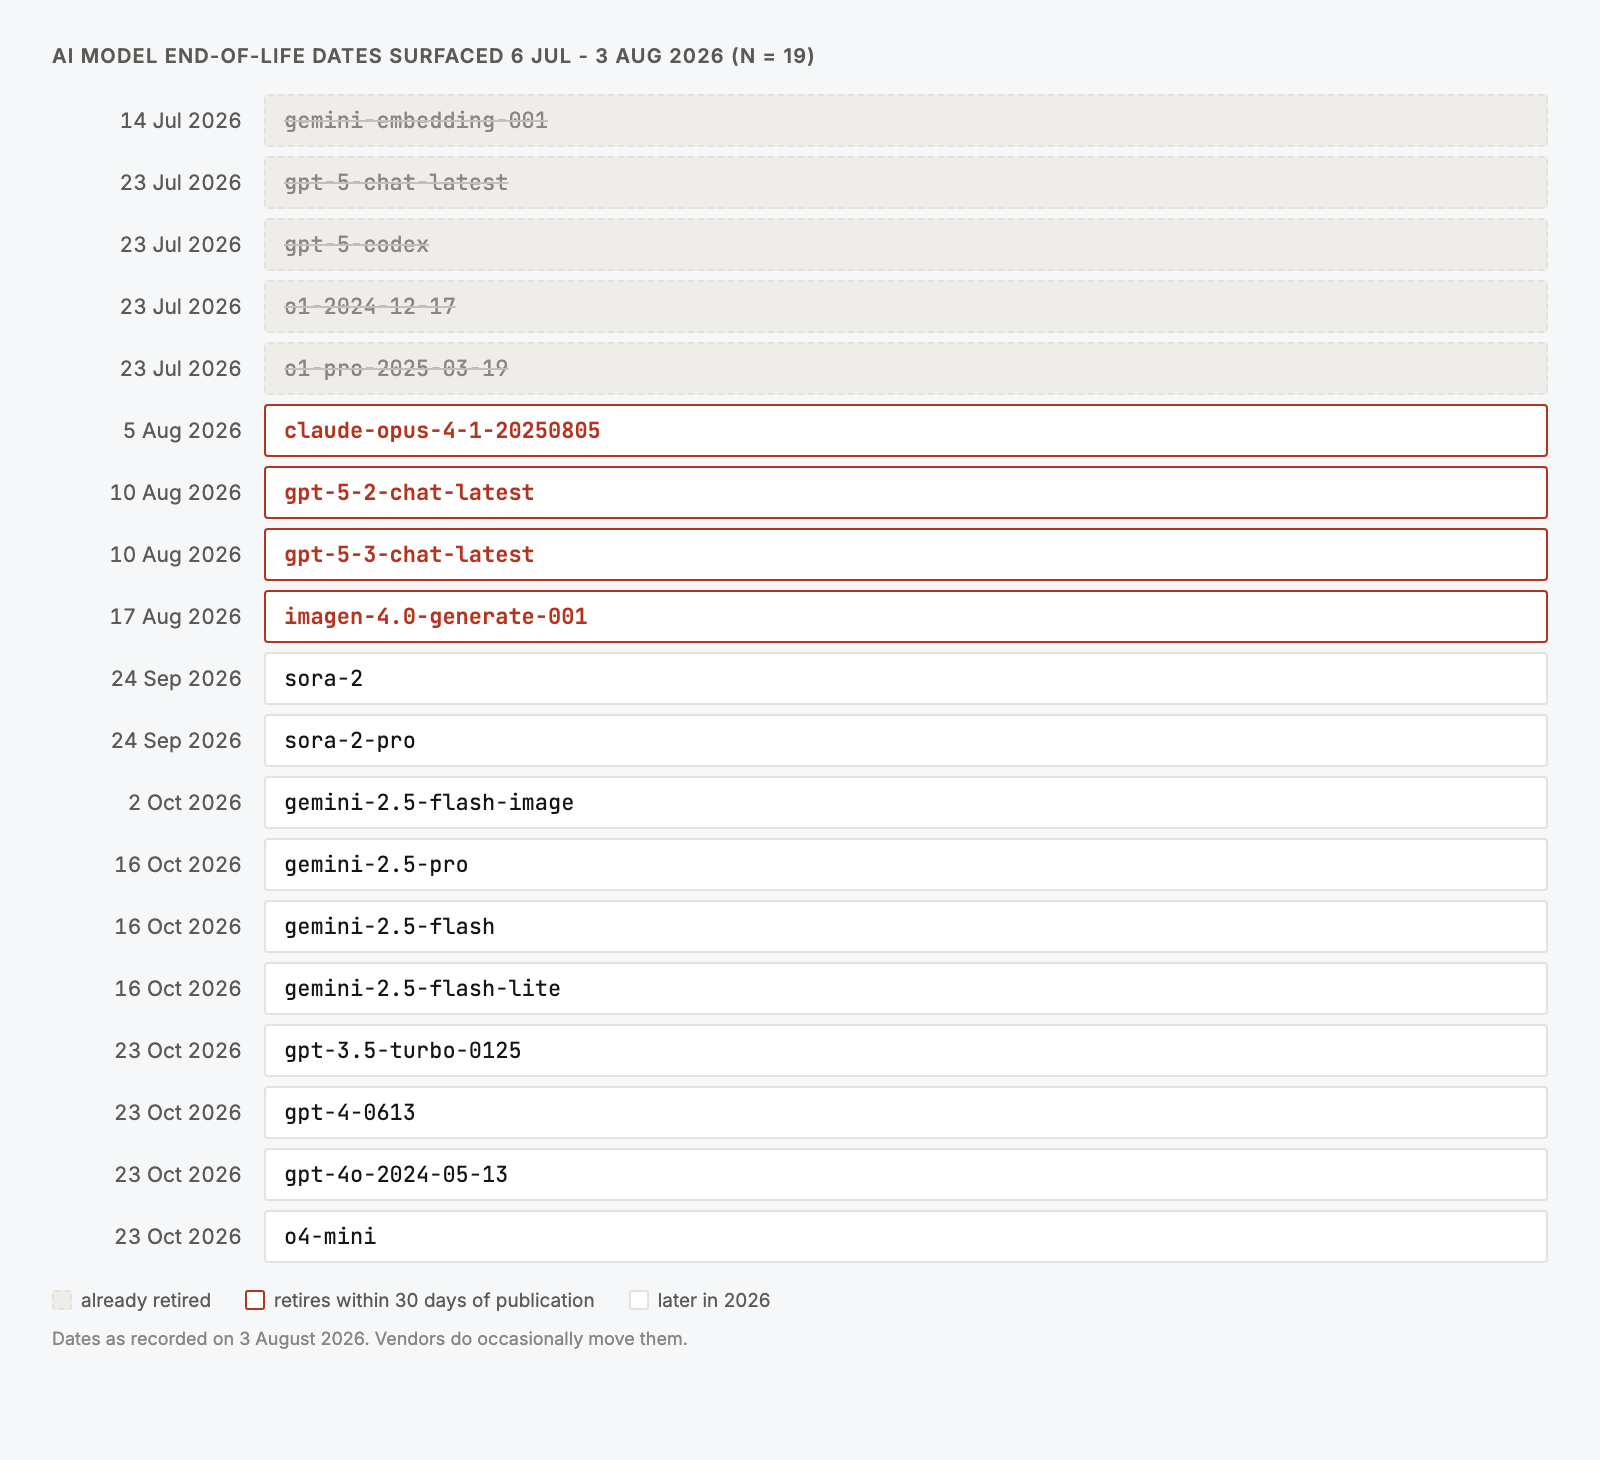Click the date beside o1-pro-2025-03-19
Image resolution: width=1600 pixels, height=1460 pixels.
181,369
